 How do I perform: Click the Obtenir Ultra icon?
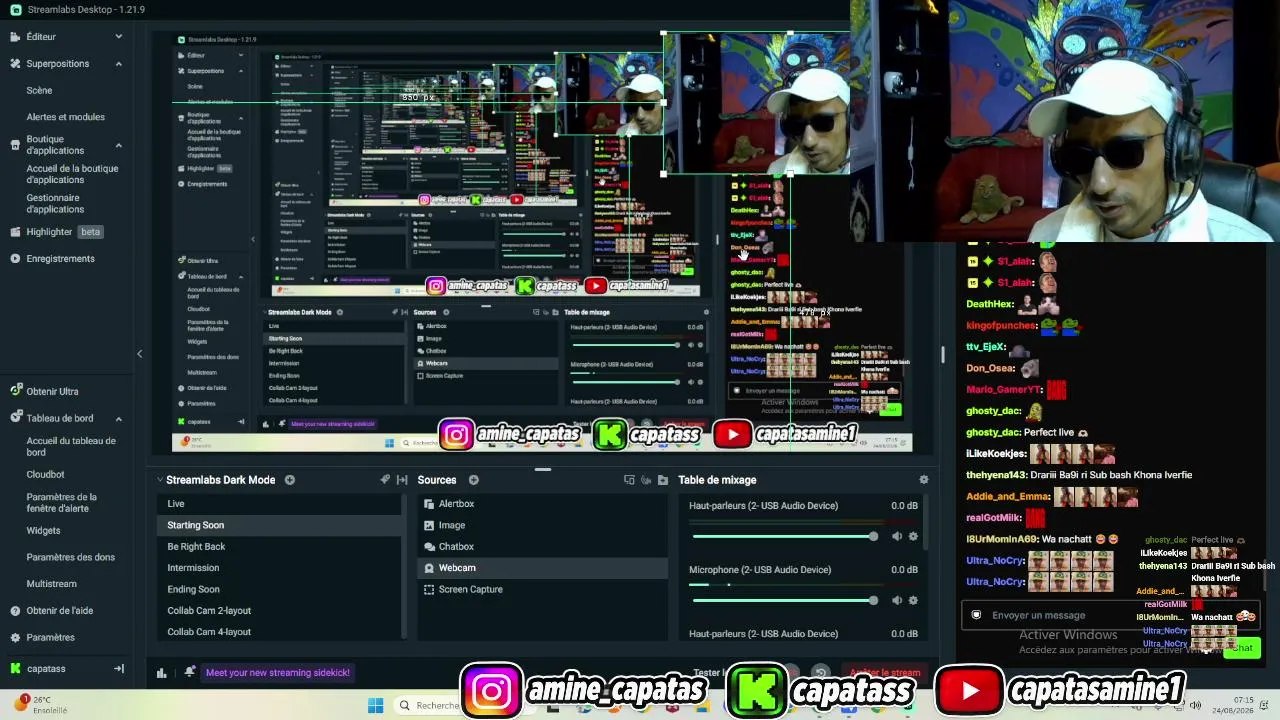(15, 392)
